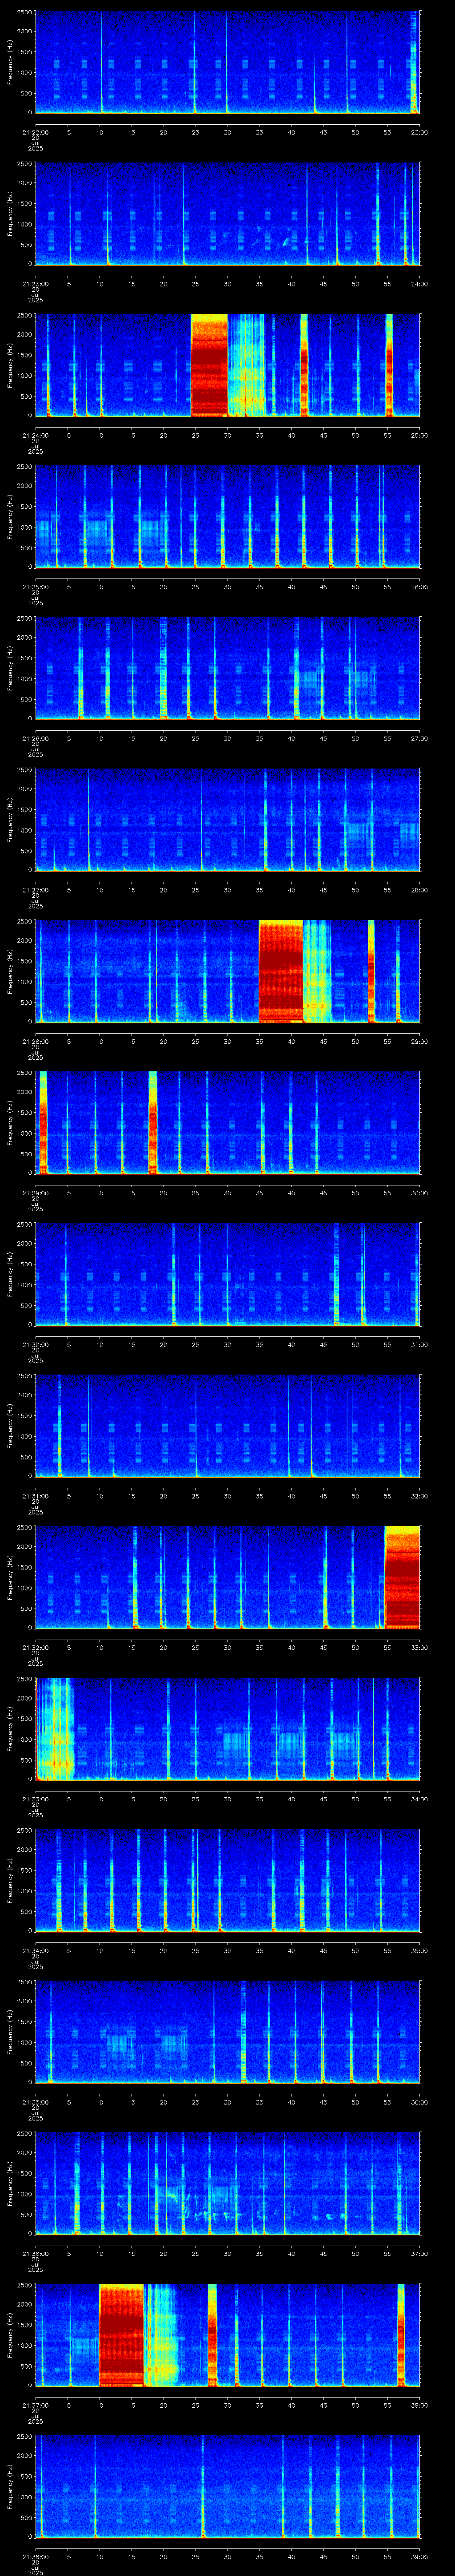Viewport: 455px width, 2576px height.
Task: Select the 37:00 end time label
Action: coord(419,2254)
